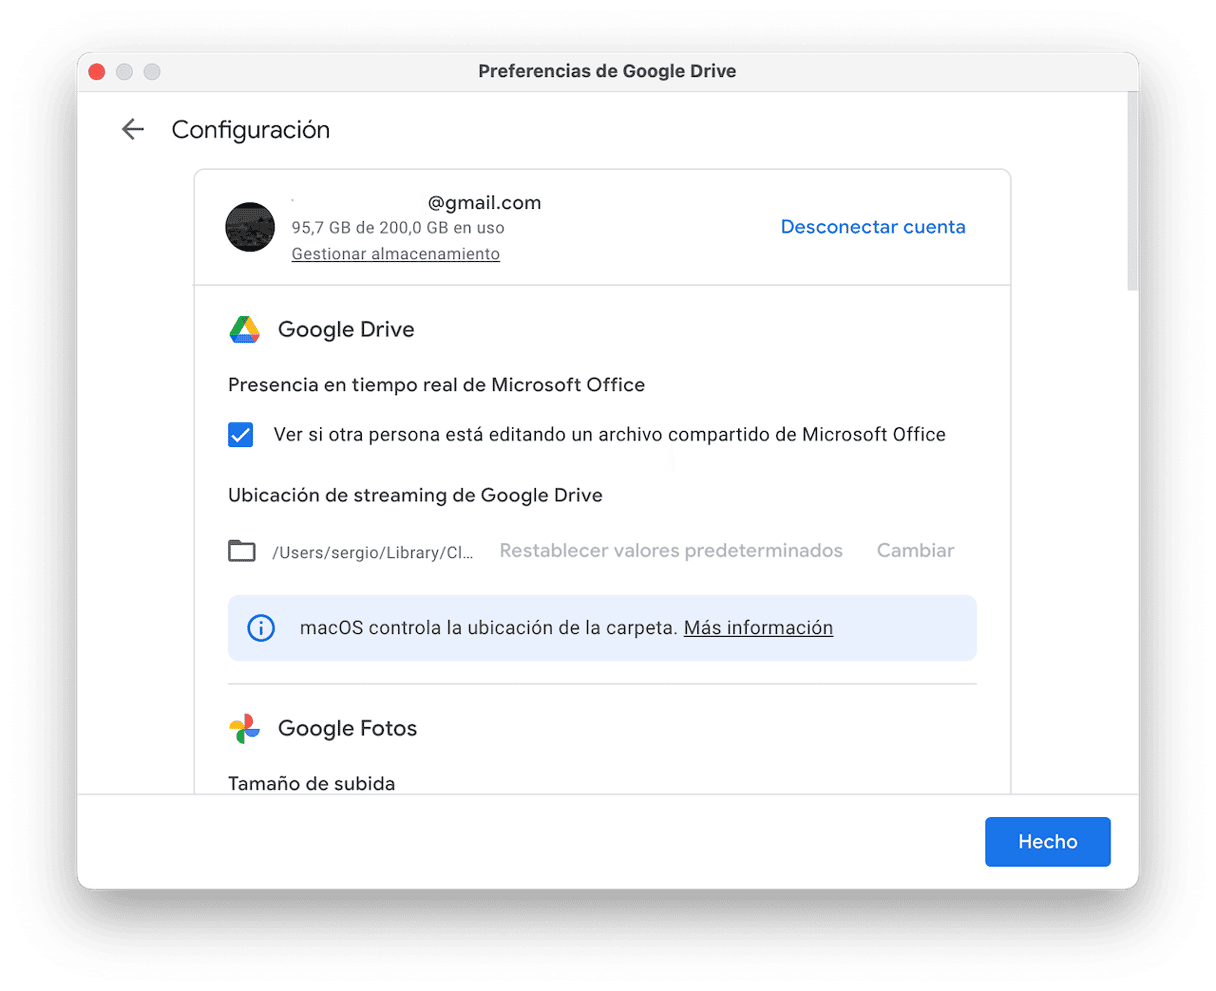Image resolution: width=1216 pixels, height=991 pixels.
Task: Click the back arrow next to Configuración
Action: pyautogui.click(x=132, y=129)
